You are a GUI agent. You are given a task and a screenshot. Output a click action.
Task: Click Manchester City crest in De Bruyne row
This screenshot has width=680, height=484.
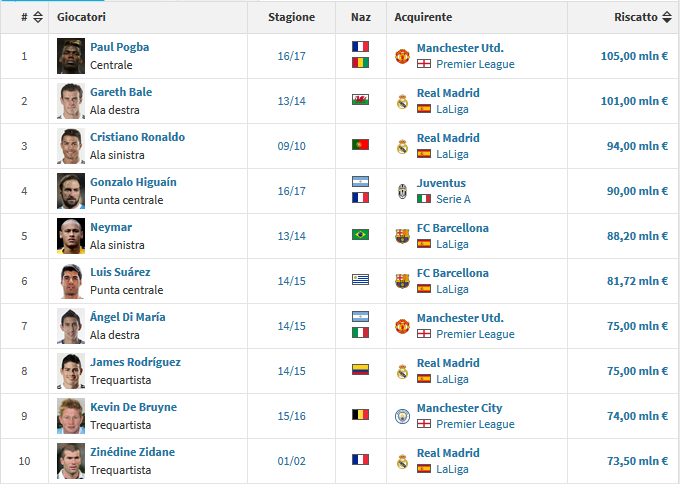click(x=402, y=416)
